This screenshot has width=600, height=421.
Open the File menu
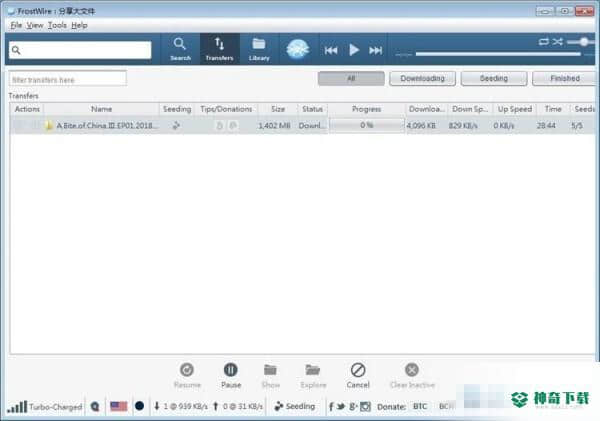pyautogui.click(x=16, y=25)
